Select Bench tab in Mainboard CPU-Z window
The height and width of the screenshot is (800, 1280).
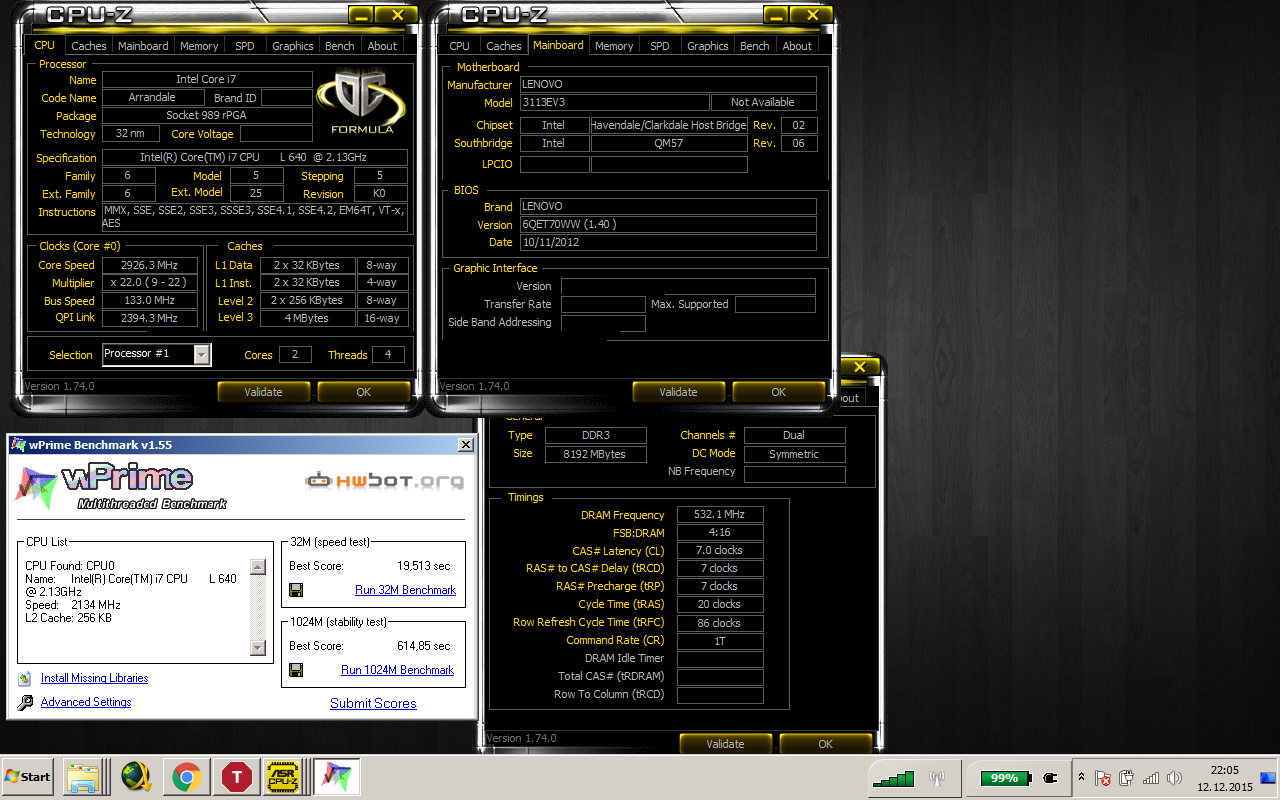tap(755, 46)
